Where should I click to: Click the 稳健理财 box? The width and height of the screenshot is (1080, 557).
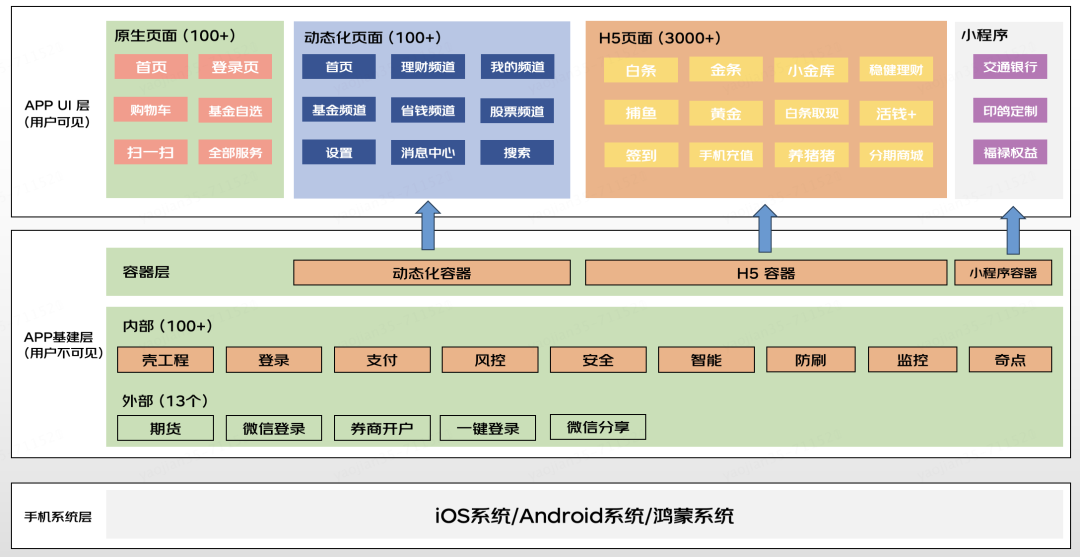point(896,70)
